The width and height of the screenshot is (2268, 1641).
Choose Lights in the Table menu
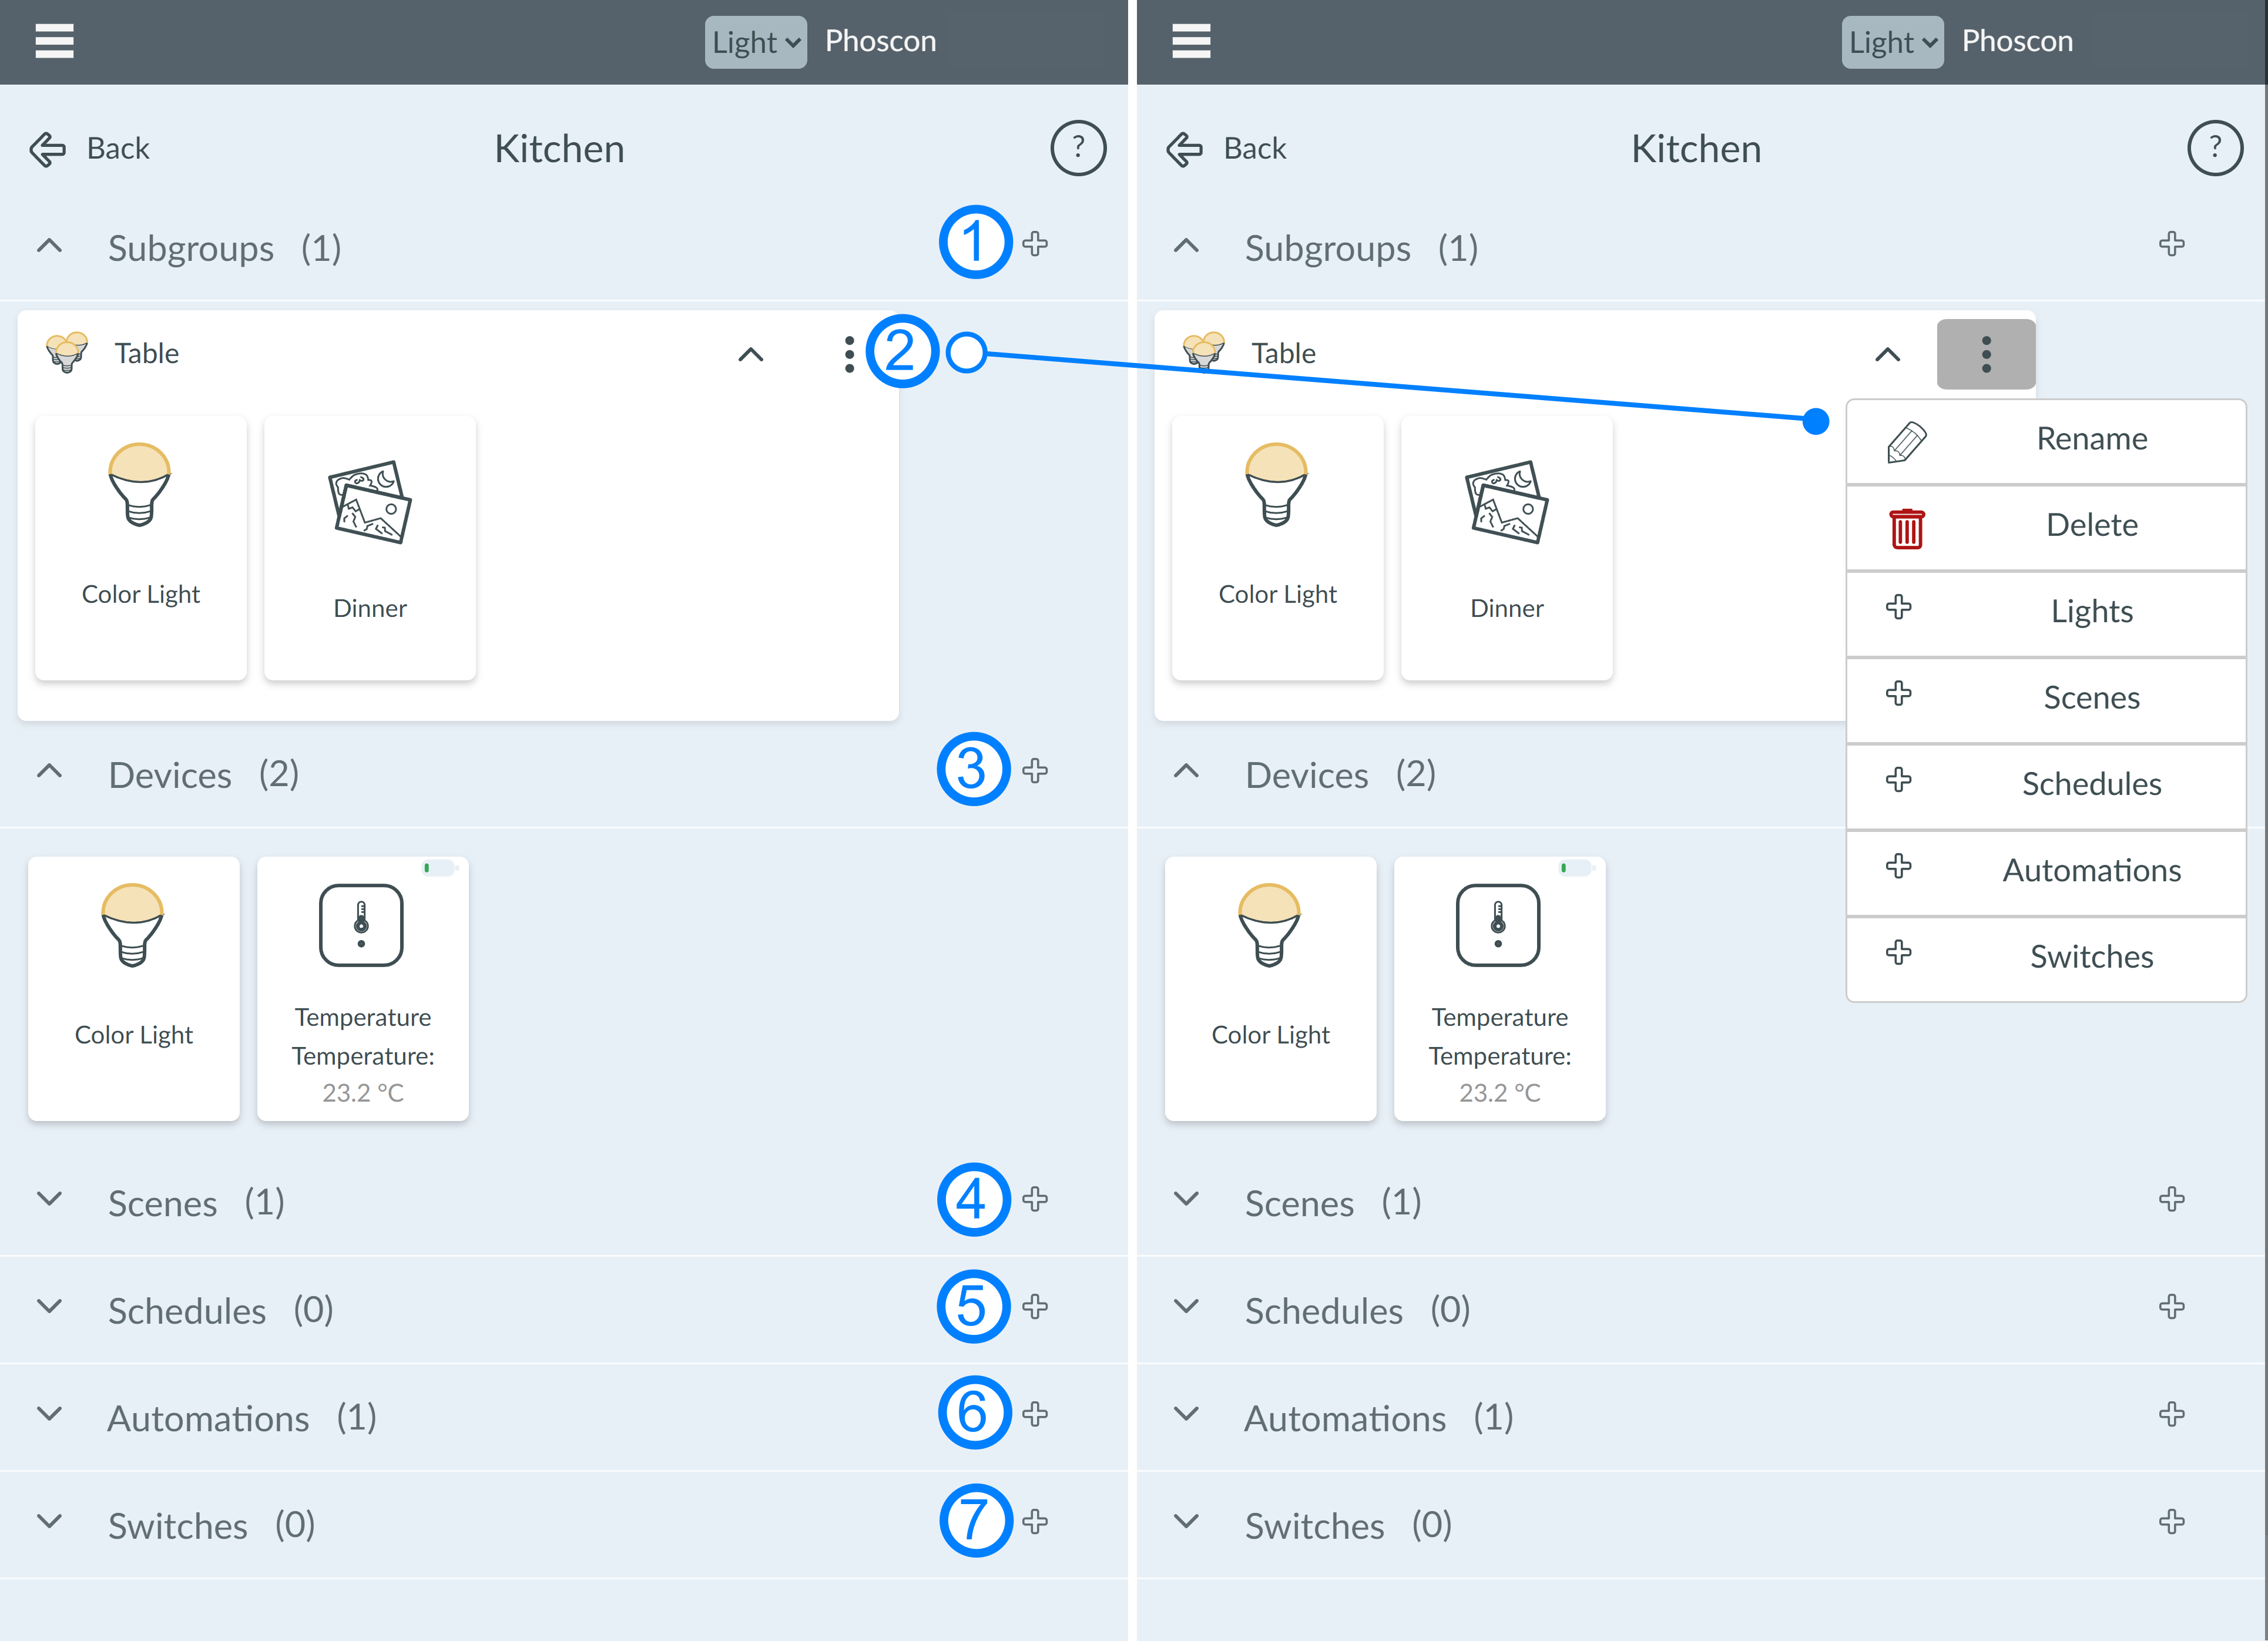coord(2046,613)
